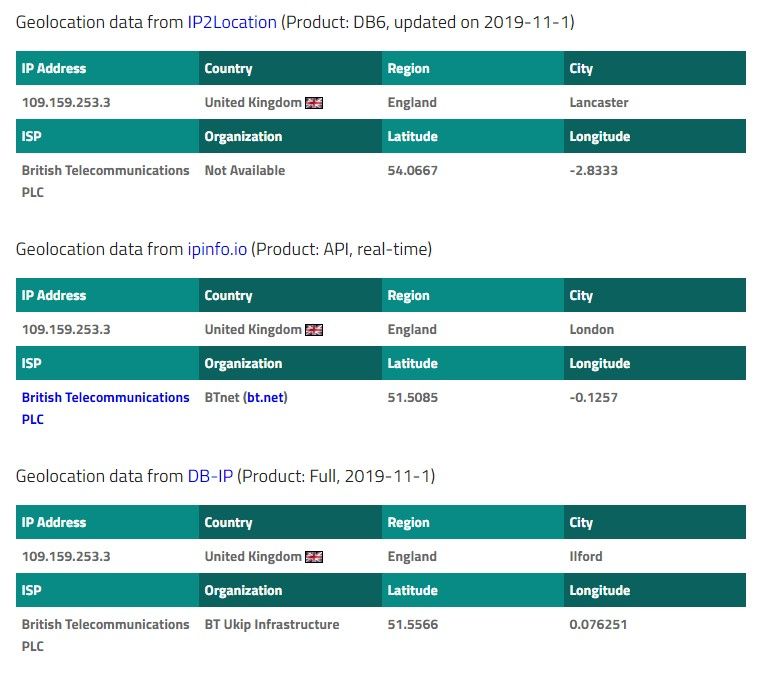Click UK flag icon in ipinfo.io table

[314, 330]
